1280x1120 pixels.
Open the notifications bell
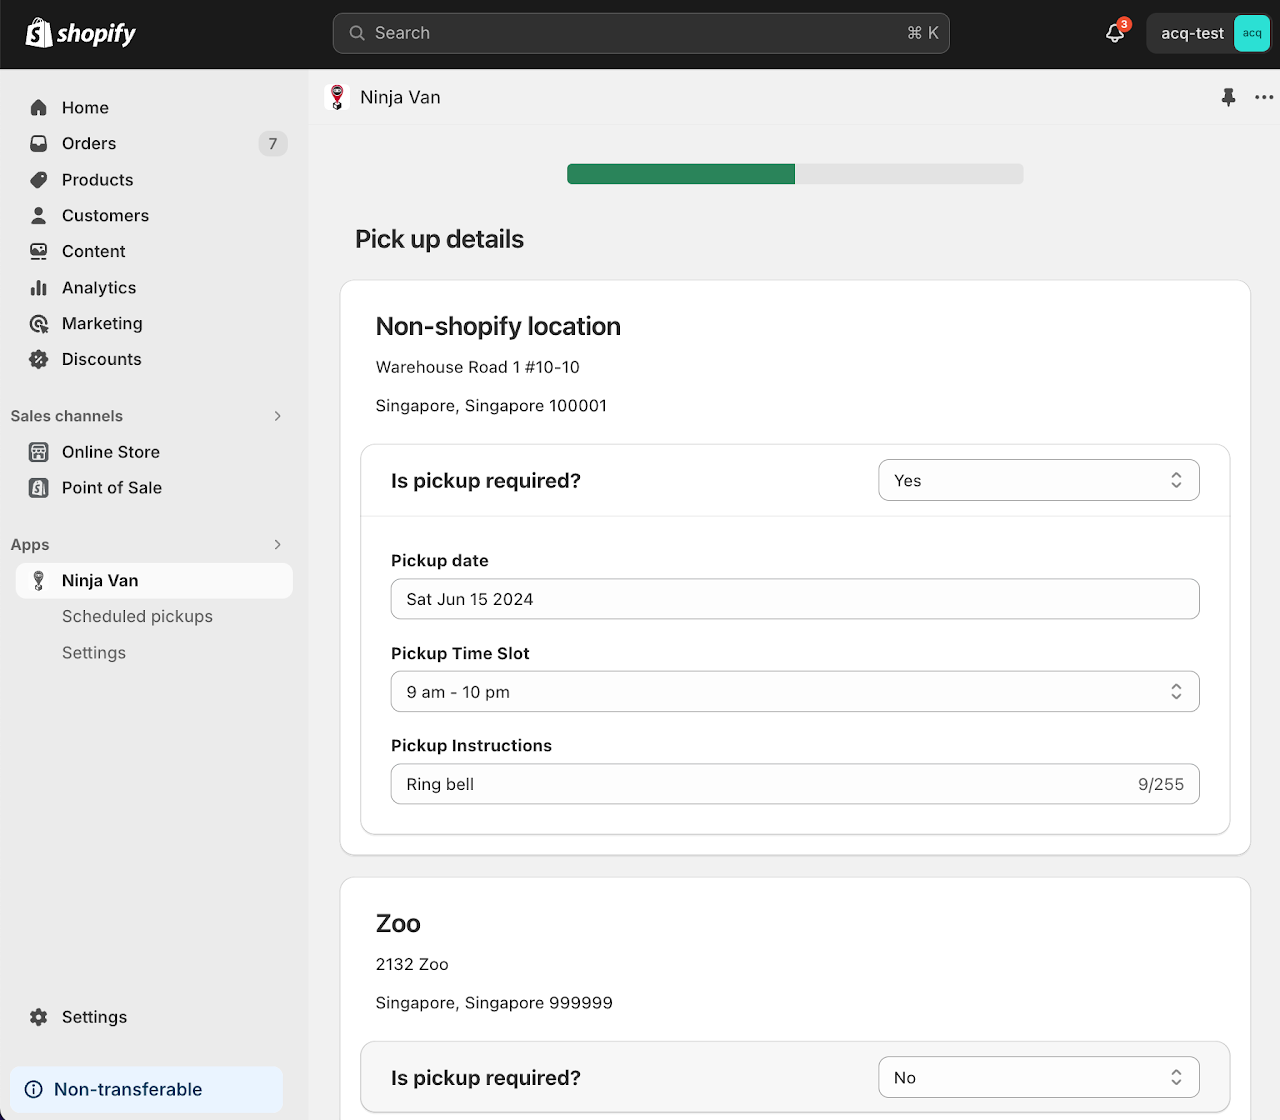pyautogui.click(x=1115, y=33)
